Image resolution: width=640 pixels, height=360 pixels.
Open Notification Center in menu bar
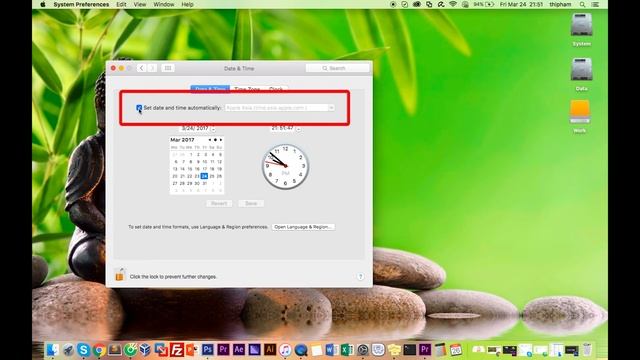[596, 4]
